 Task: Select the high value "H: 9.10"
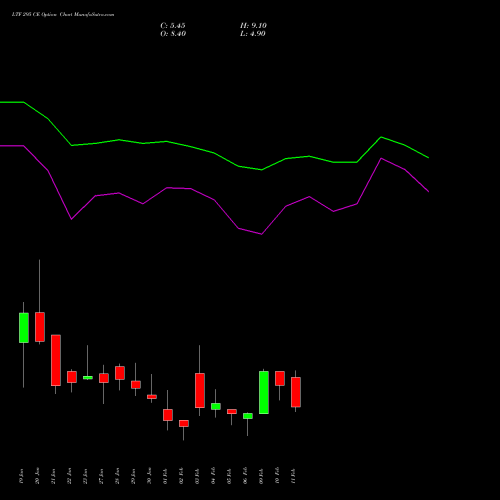pyautogui.click(x=253, y=26)
